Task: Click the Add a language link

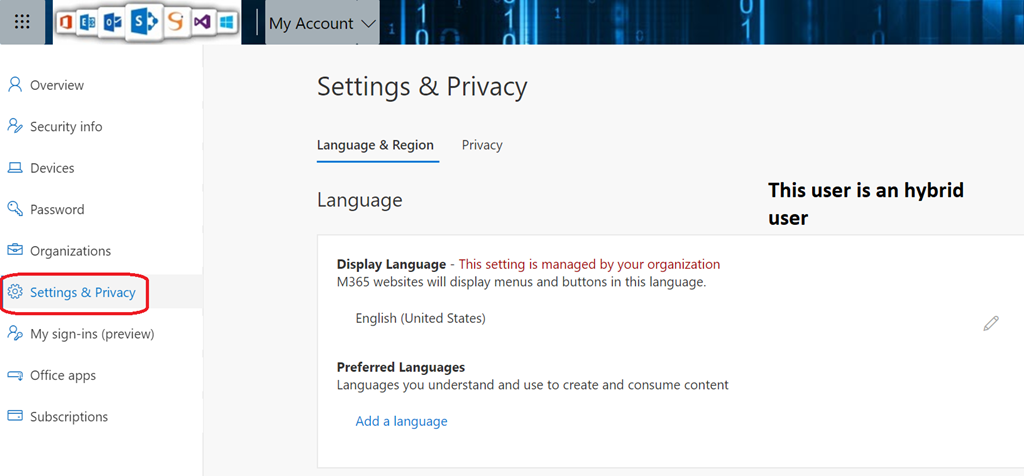Action: click(x=401, y=421)
